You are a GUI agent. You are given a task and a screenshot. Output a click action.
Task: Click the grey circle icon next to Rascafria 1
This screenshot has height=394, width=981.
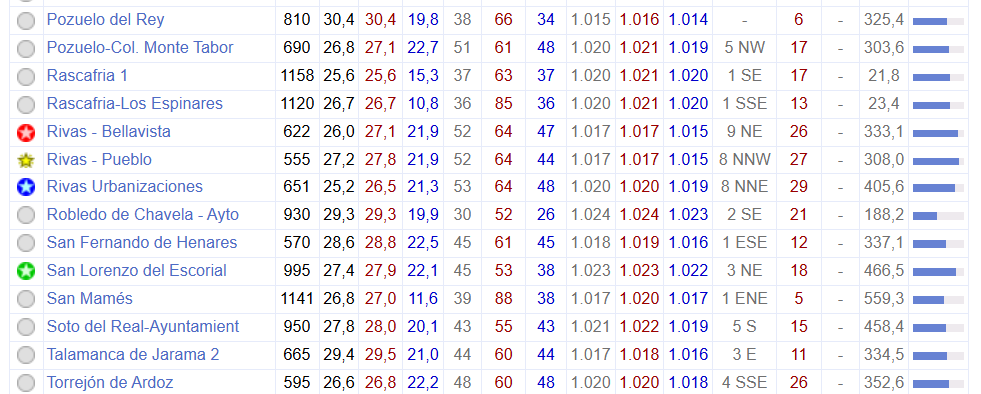(26, 76)
